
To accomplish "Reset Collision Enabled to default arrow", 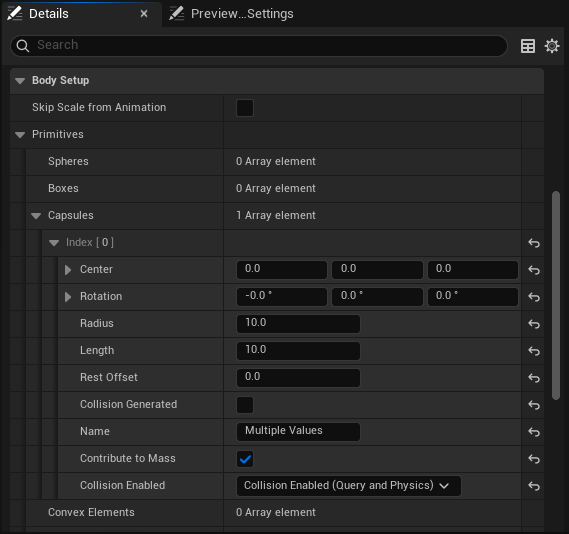I will coord(534,486).
